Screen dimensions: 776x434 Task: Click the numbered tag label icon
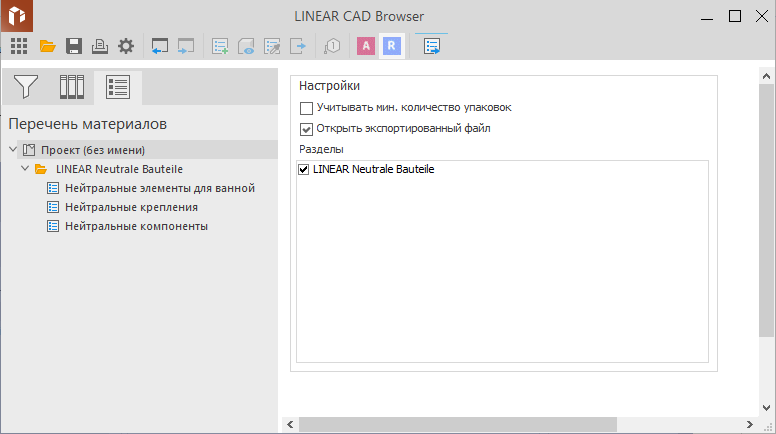tap(332, 46)
